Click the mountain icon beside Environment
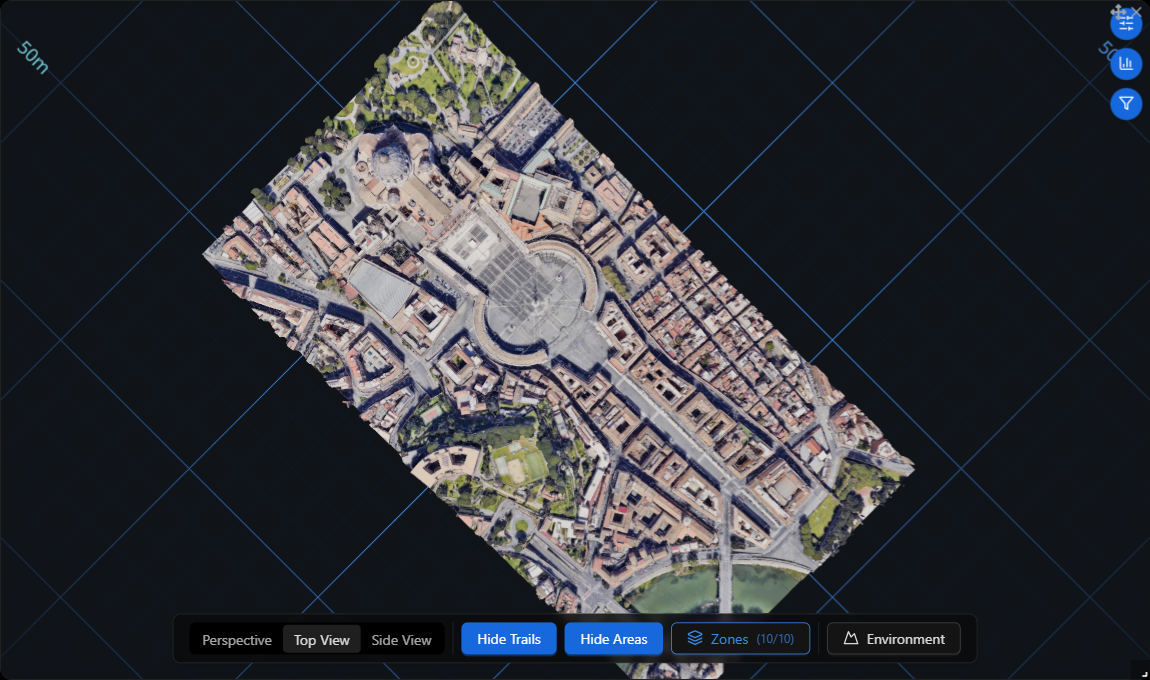 coord(851,638)
